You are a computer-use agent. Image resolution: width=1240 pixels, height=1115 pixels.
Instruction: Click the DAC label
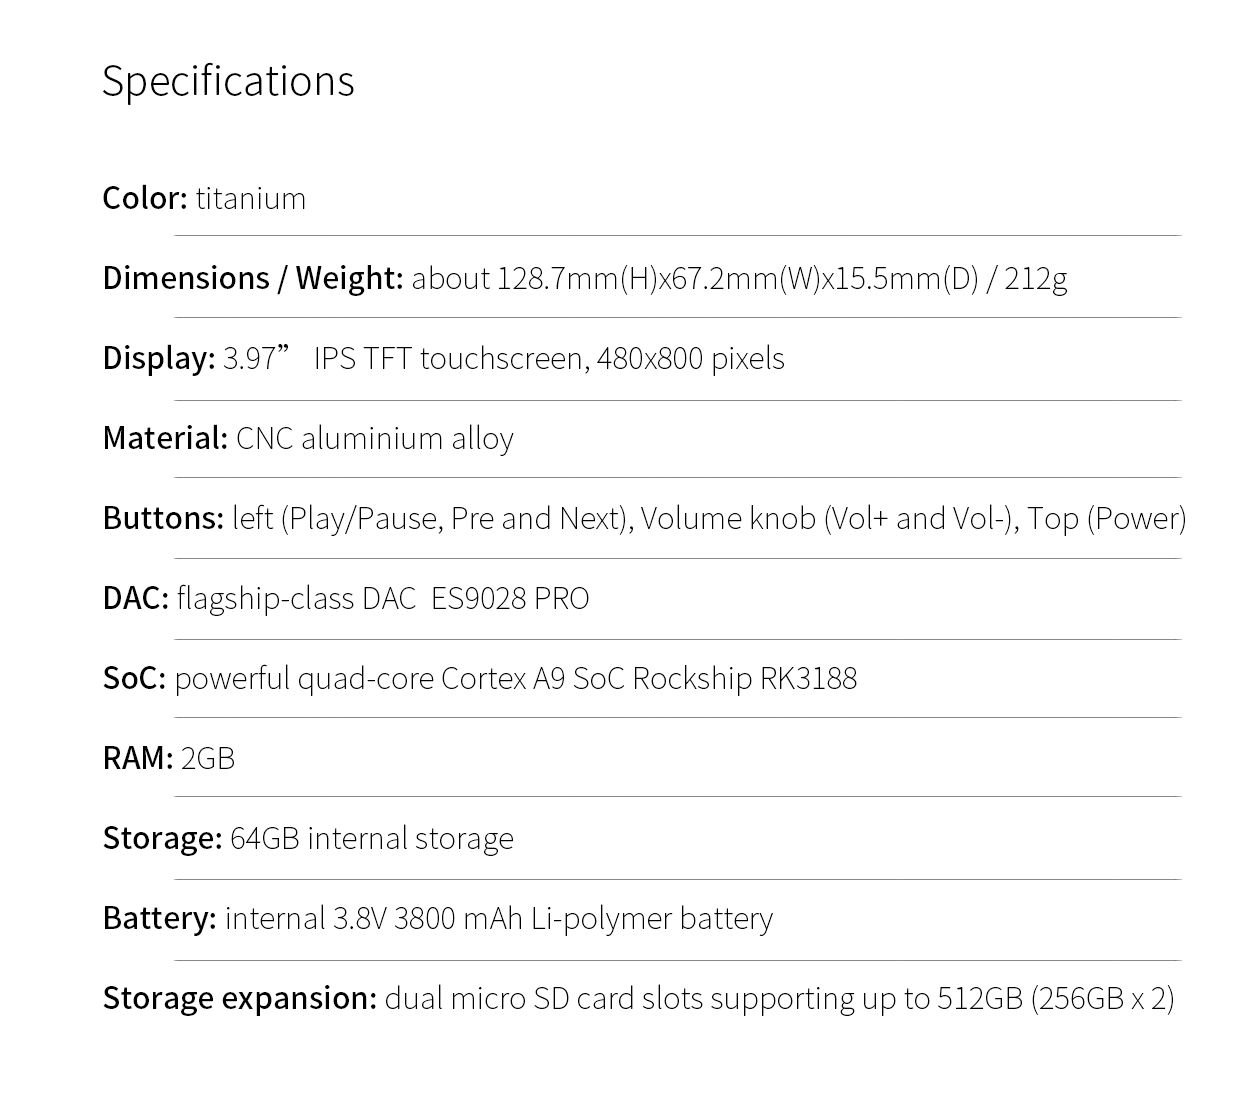(135, 598)
